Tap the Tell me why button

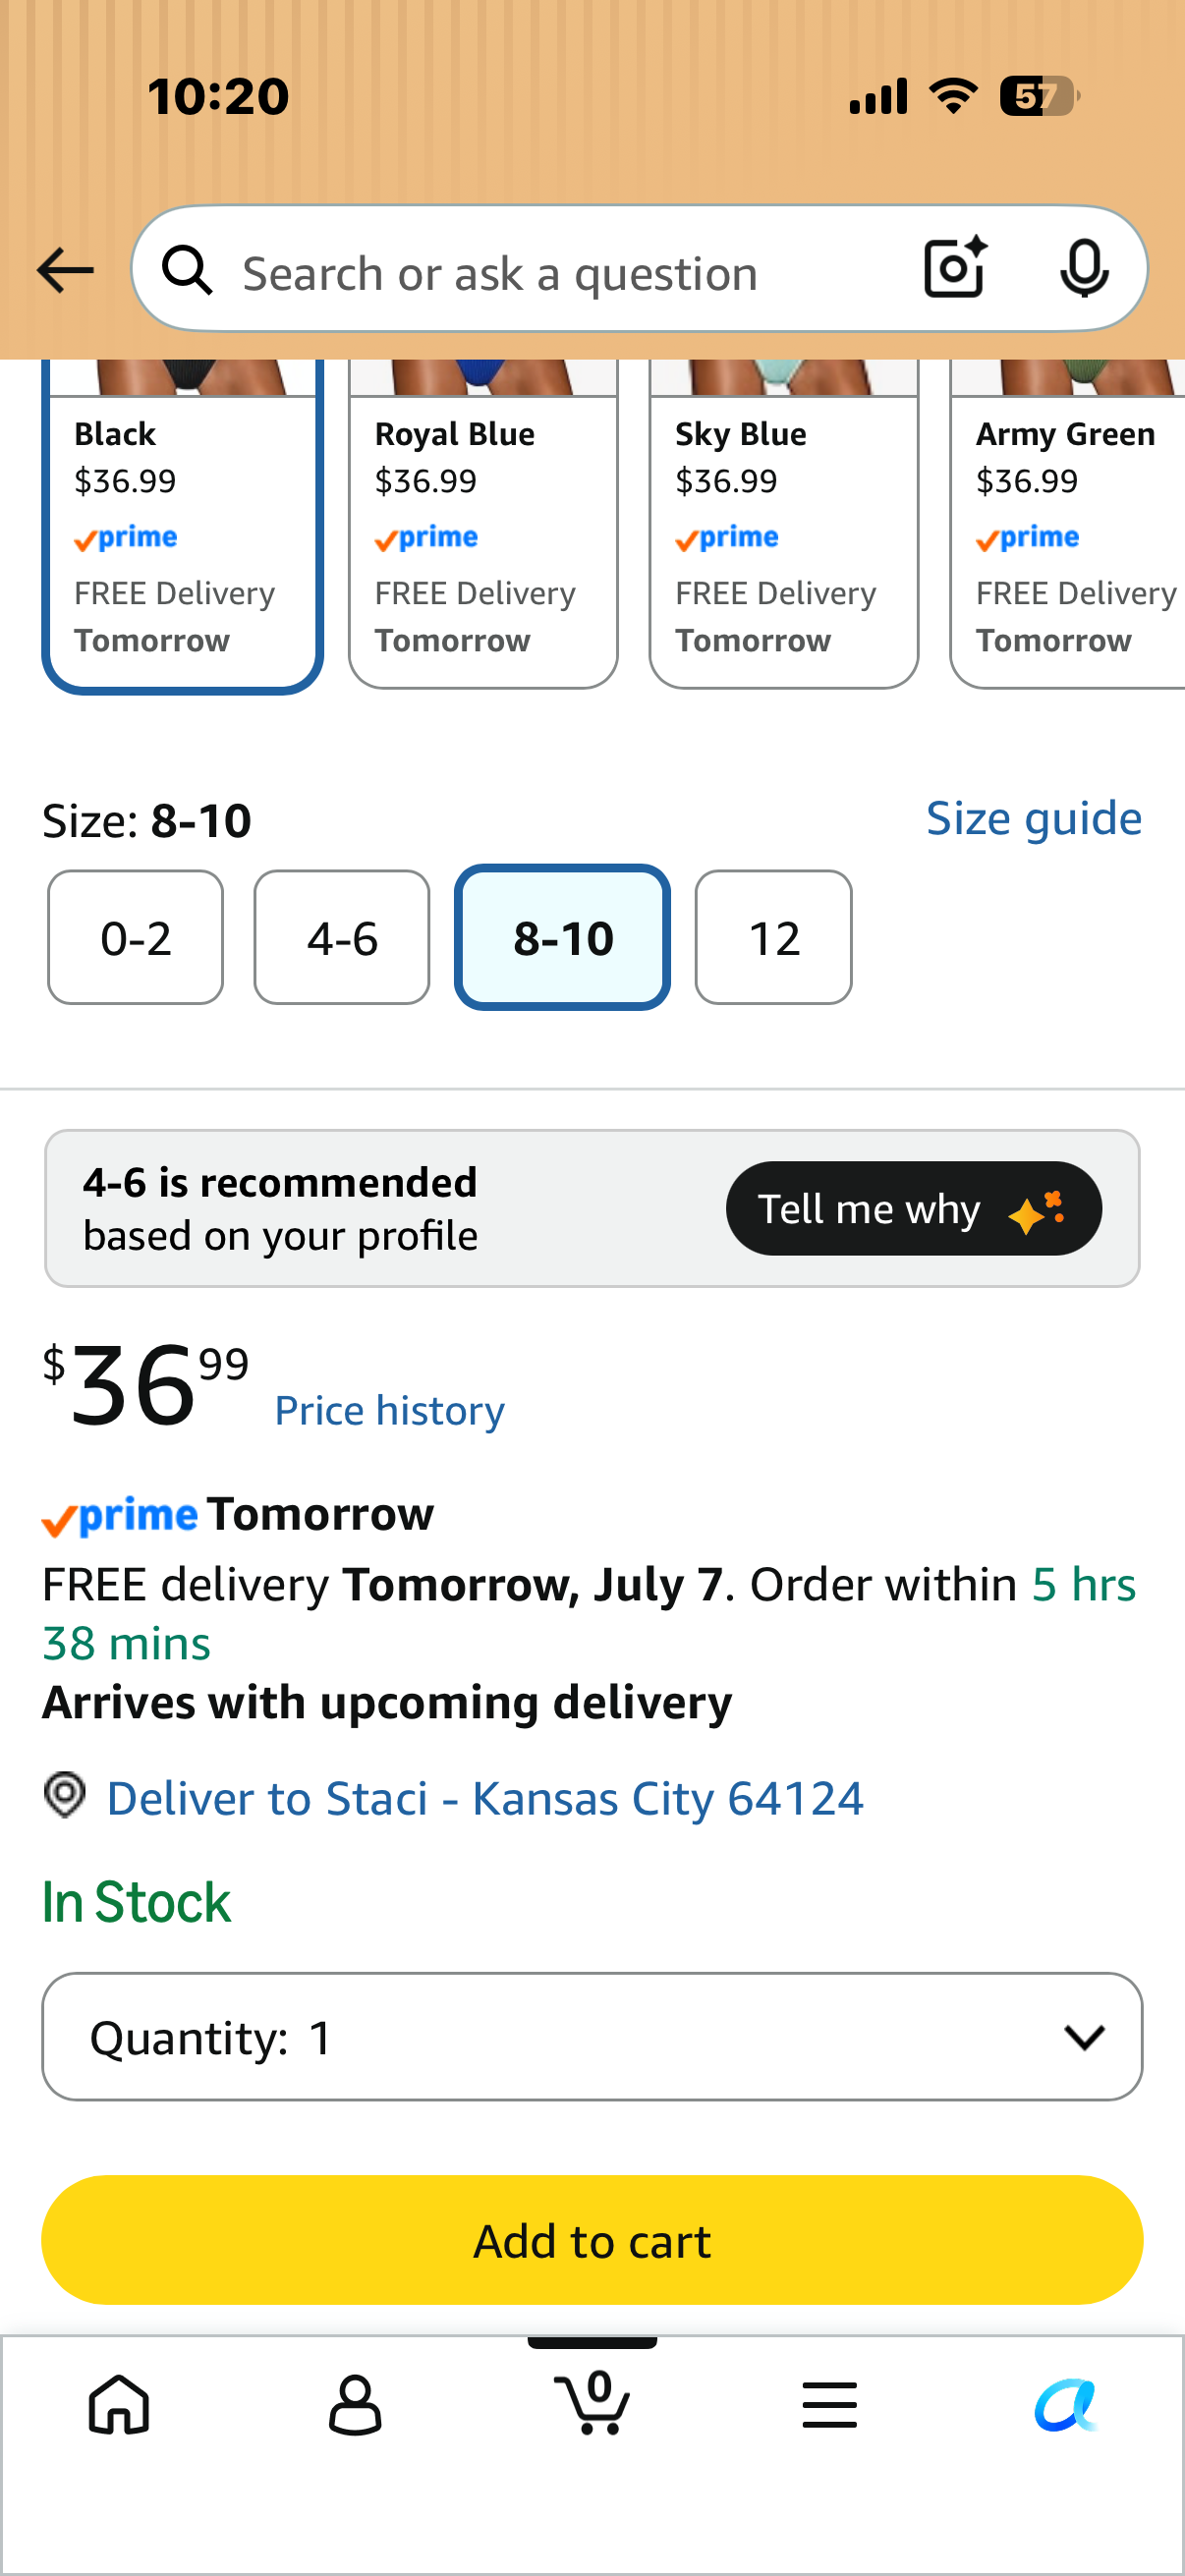[x=914, y=1208]
